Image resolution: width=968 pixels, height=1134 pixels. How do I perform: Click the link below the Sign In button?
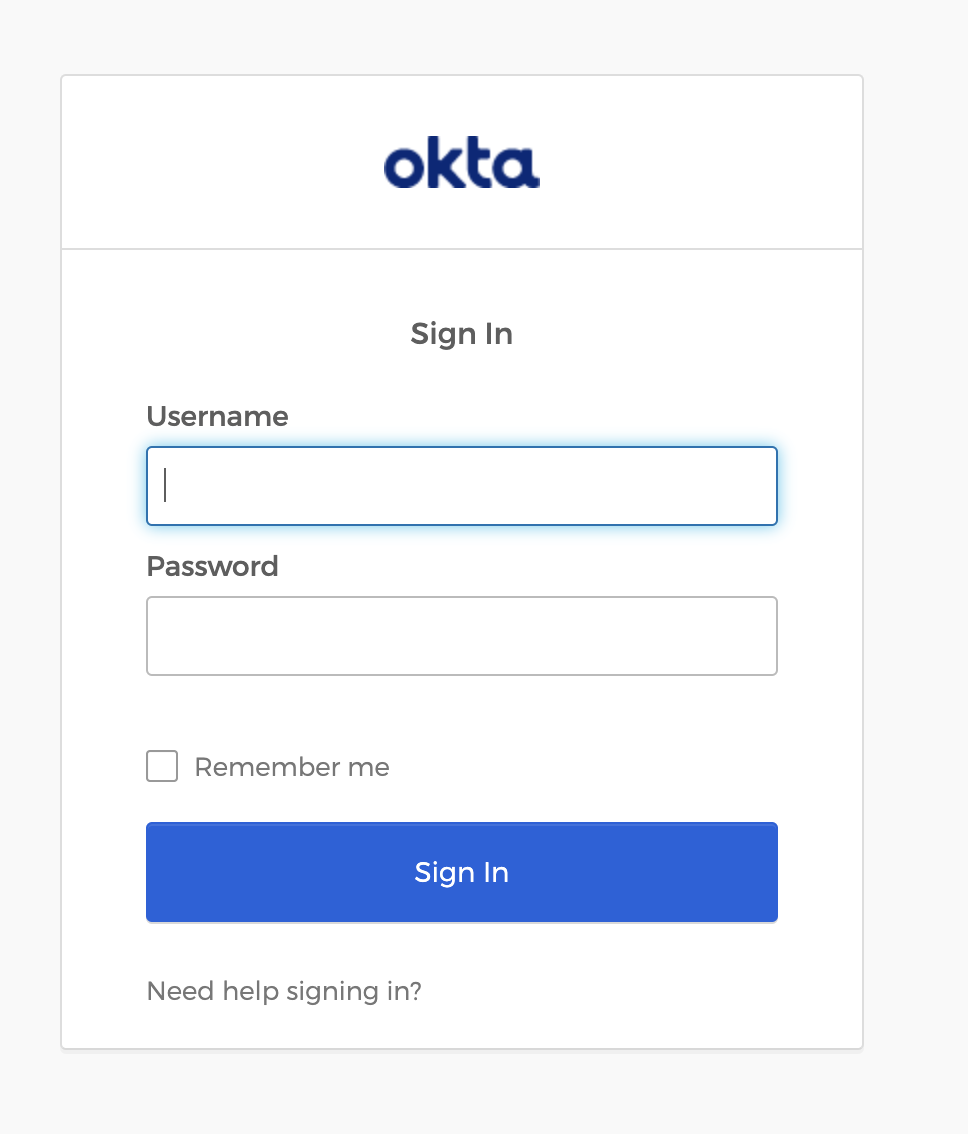[x=284, y=991]
